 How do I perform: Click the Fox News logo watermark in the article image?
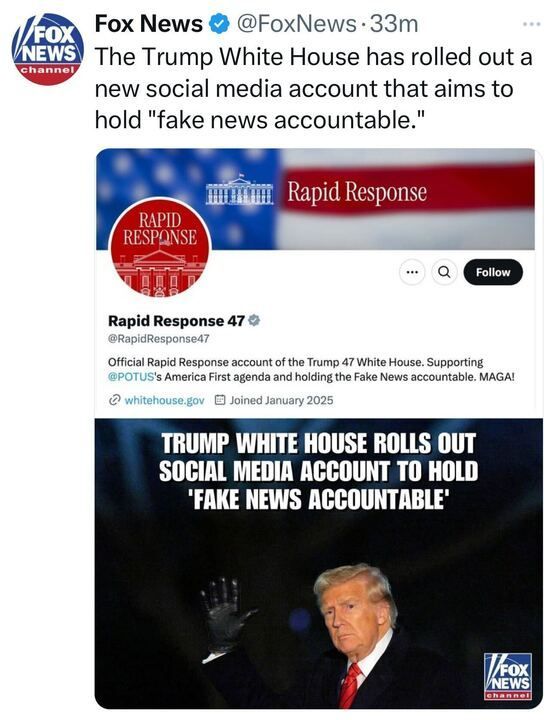508,676
